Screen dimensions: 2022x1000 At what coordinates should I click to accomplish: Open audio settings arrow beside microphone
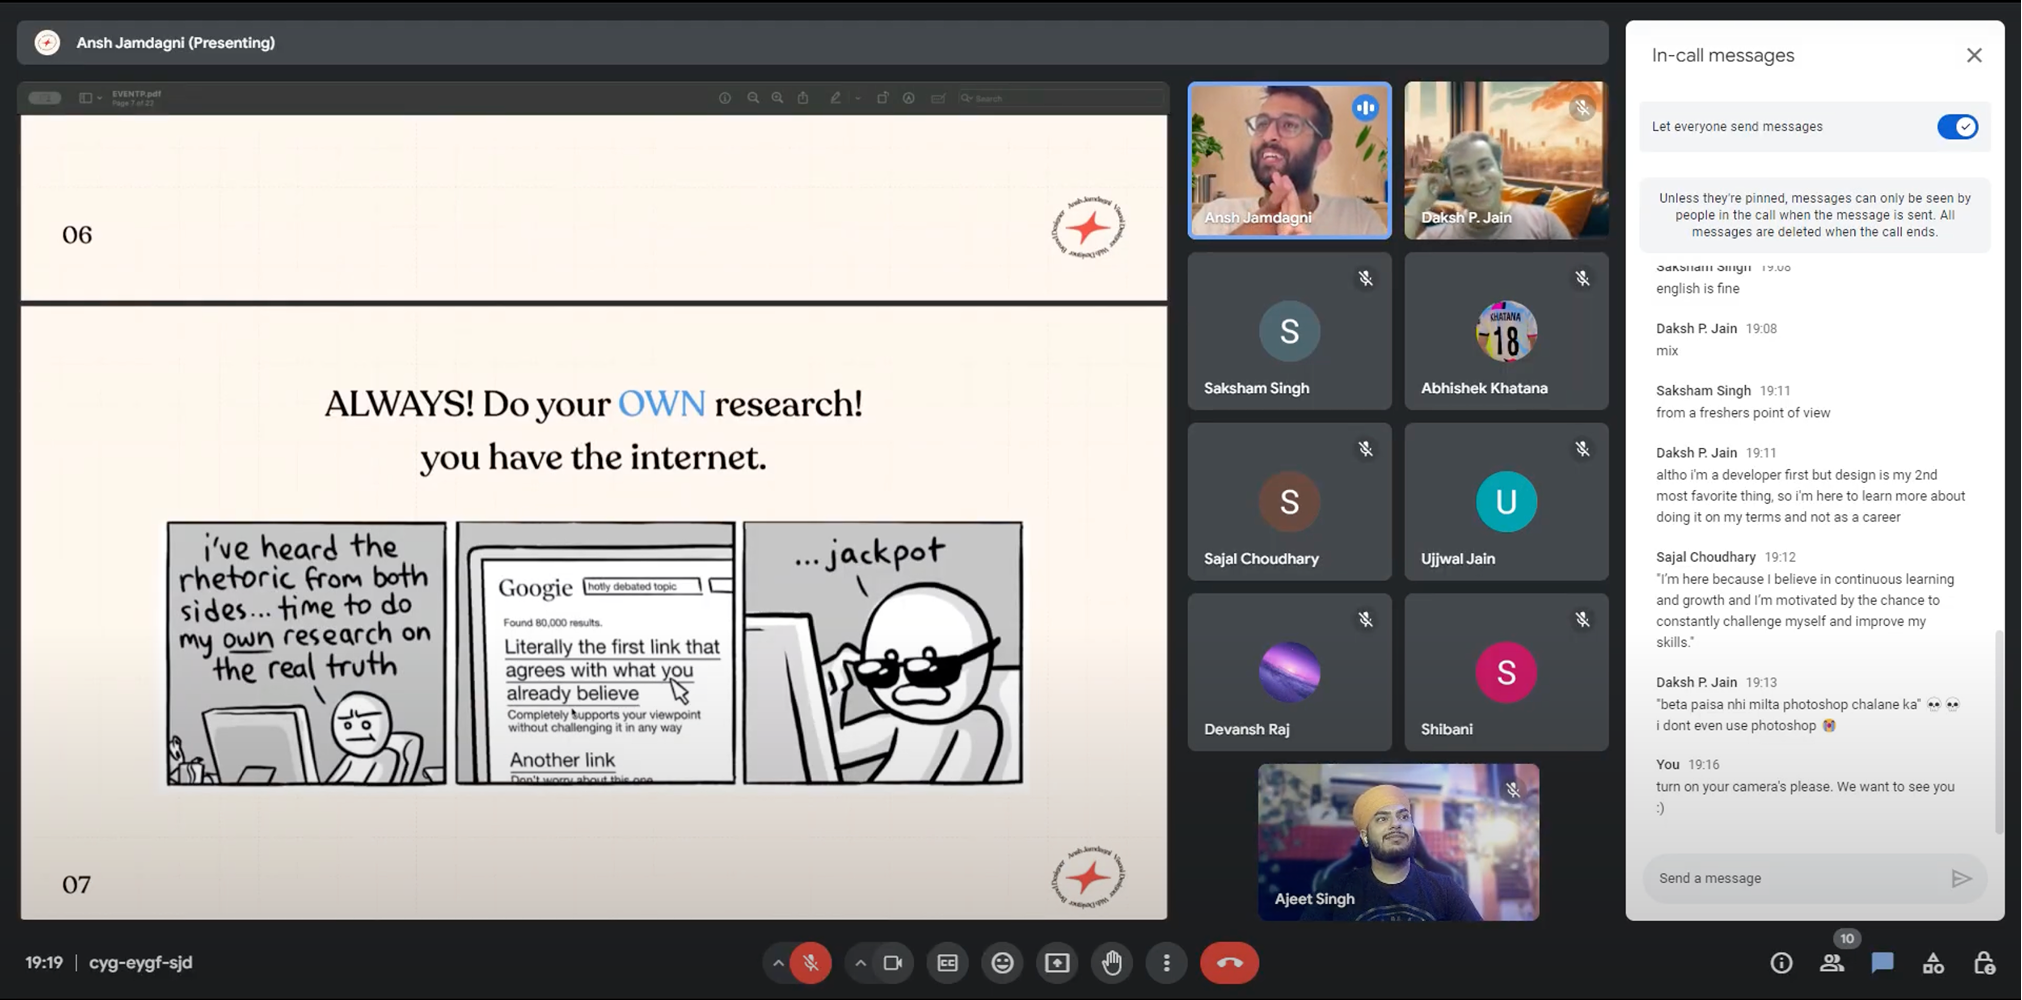777,963
